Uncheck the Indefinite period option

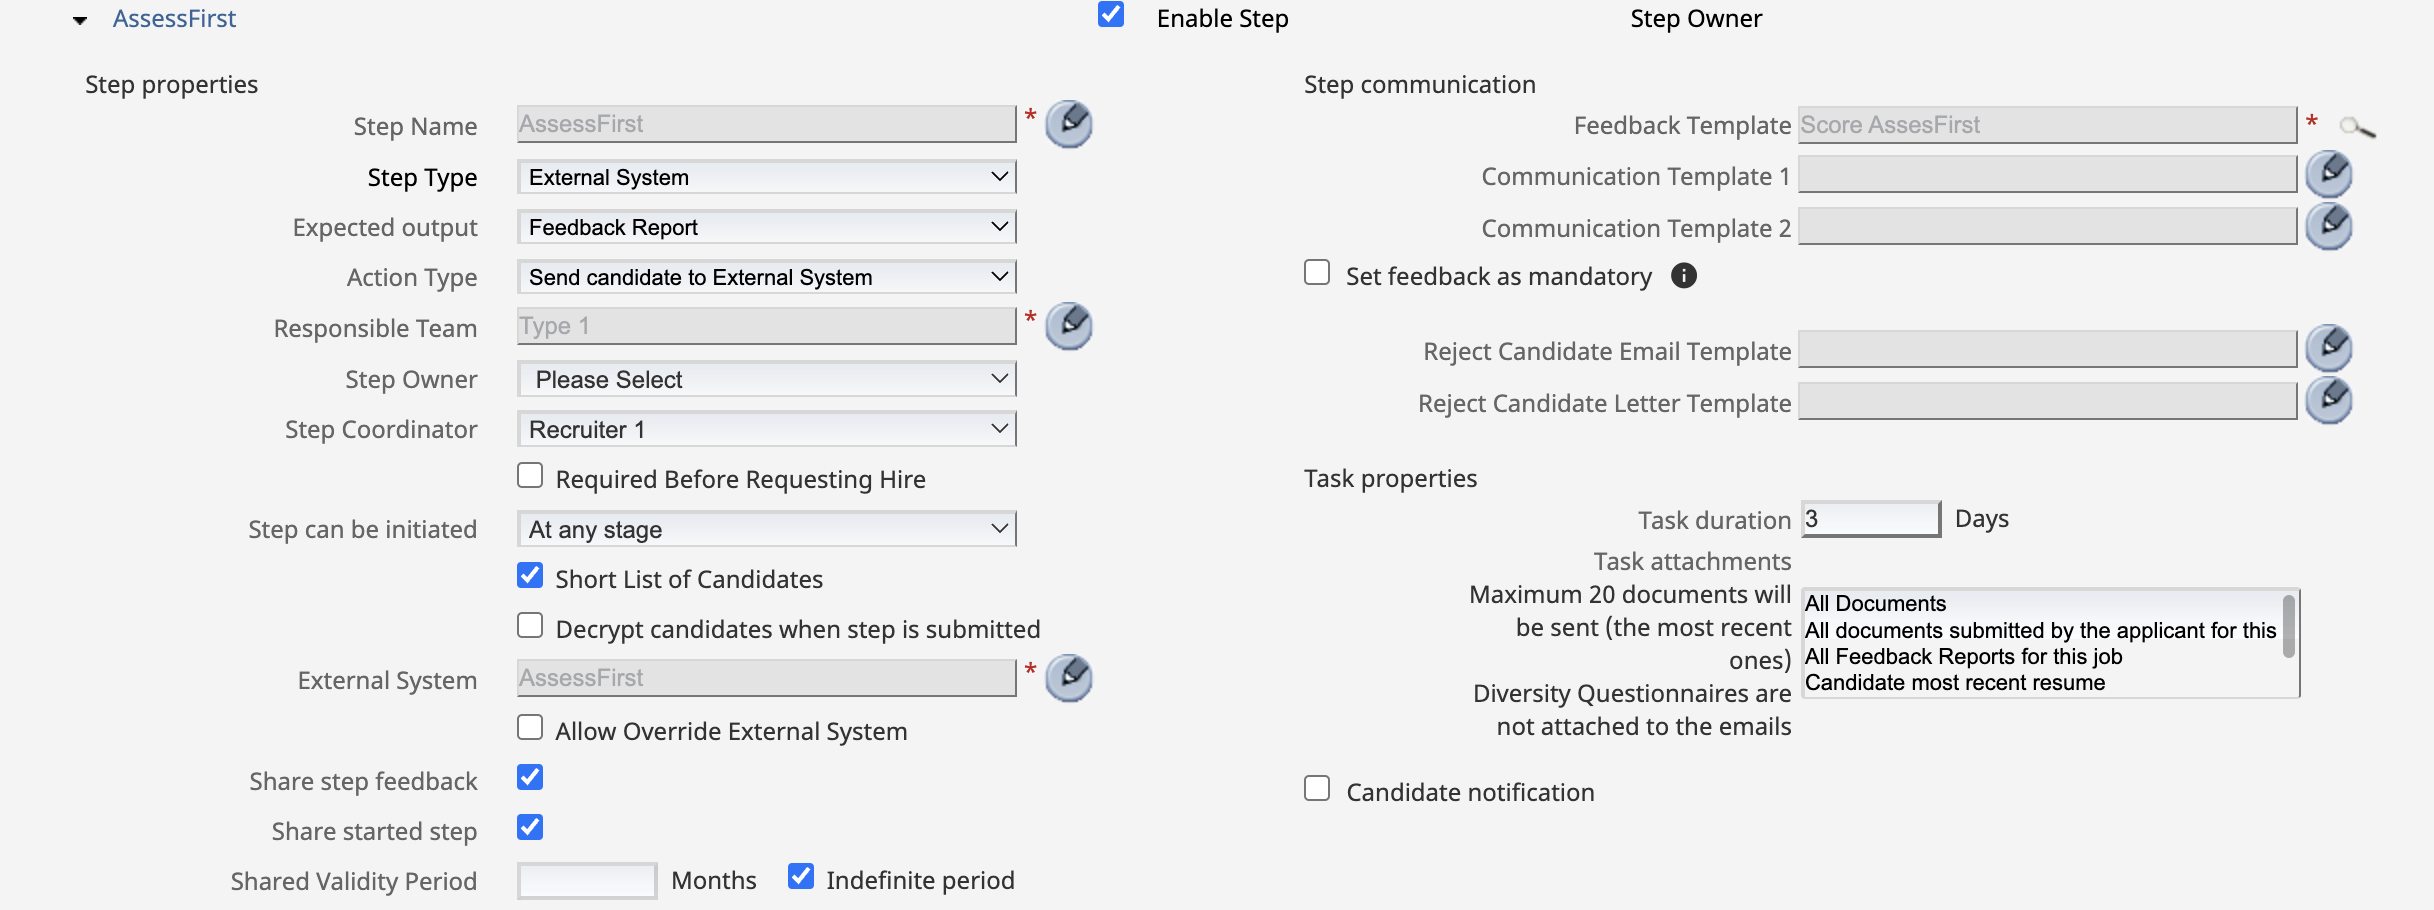800,877
